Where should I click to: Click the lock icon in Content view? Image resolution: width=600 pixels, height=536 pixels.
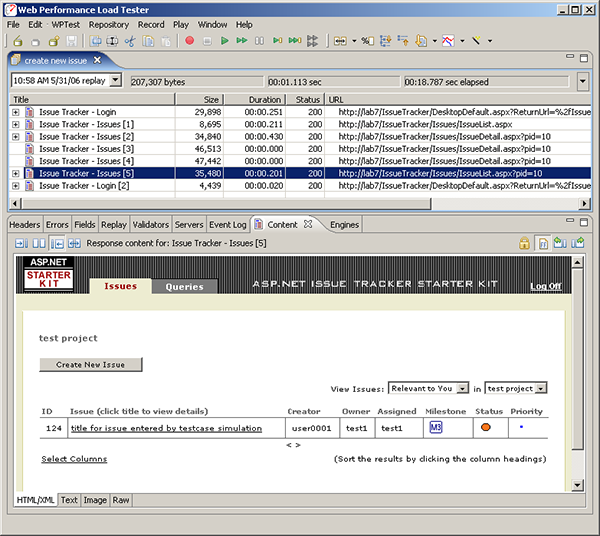coord(524,243)
